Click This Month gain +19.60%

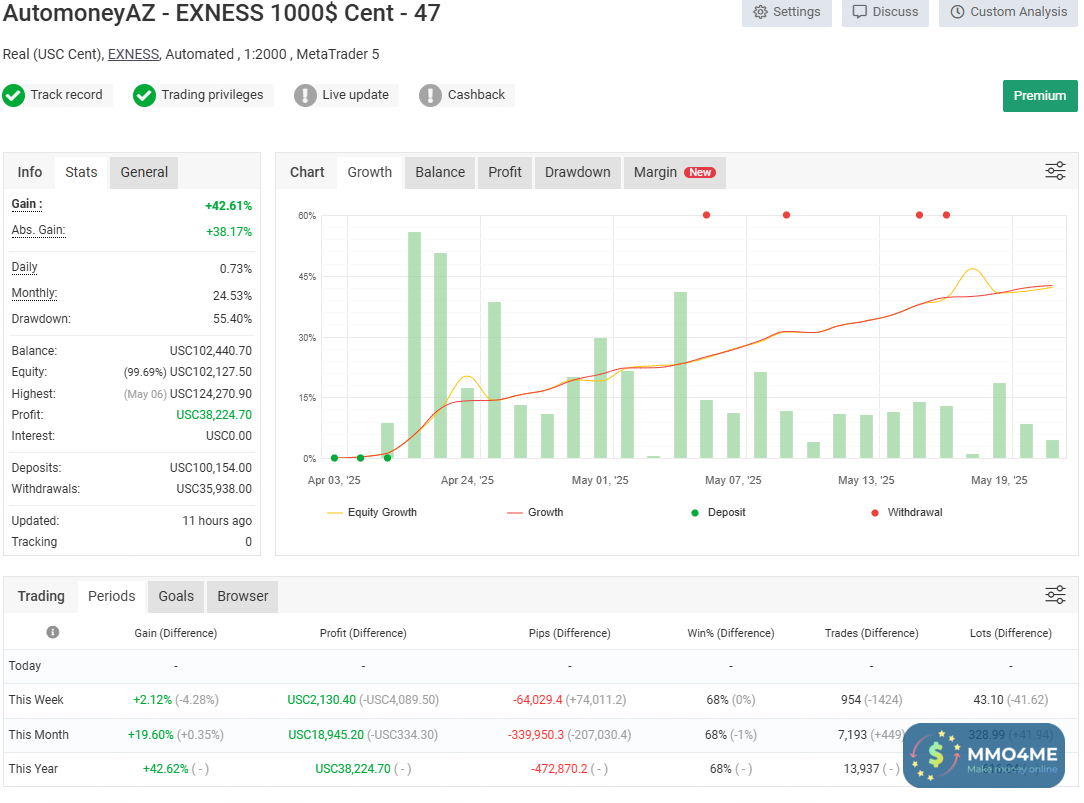[150, 735]
